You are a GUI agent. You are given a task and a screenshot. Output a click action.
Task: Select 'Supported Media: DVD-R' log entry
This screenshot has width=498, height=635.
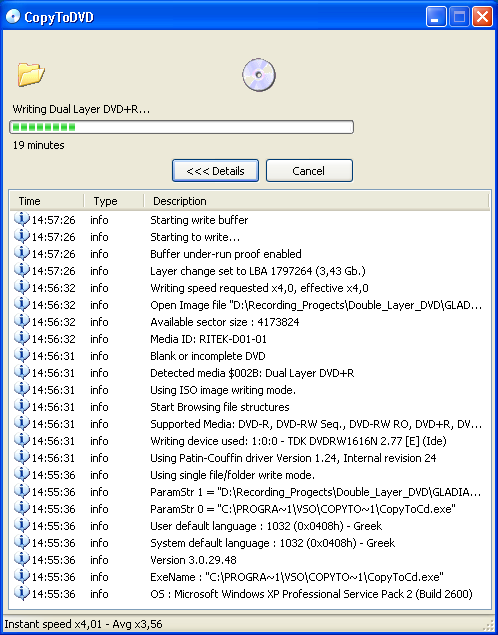[x=316, y=424]
